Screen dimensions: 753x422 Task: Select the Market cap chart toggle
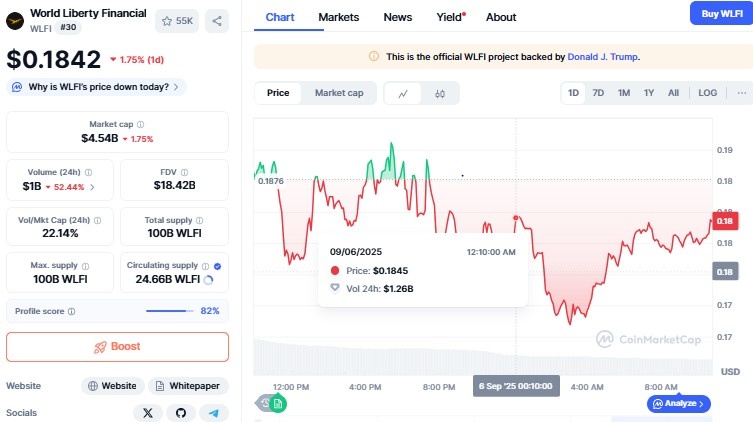click(x=339, y=93)
